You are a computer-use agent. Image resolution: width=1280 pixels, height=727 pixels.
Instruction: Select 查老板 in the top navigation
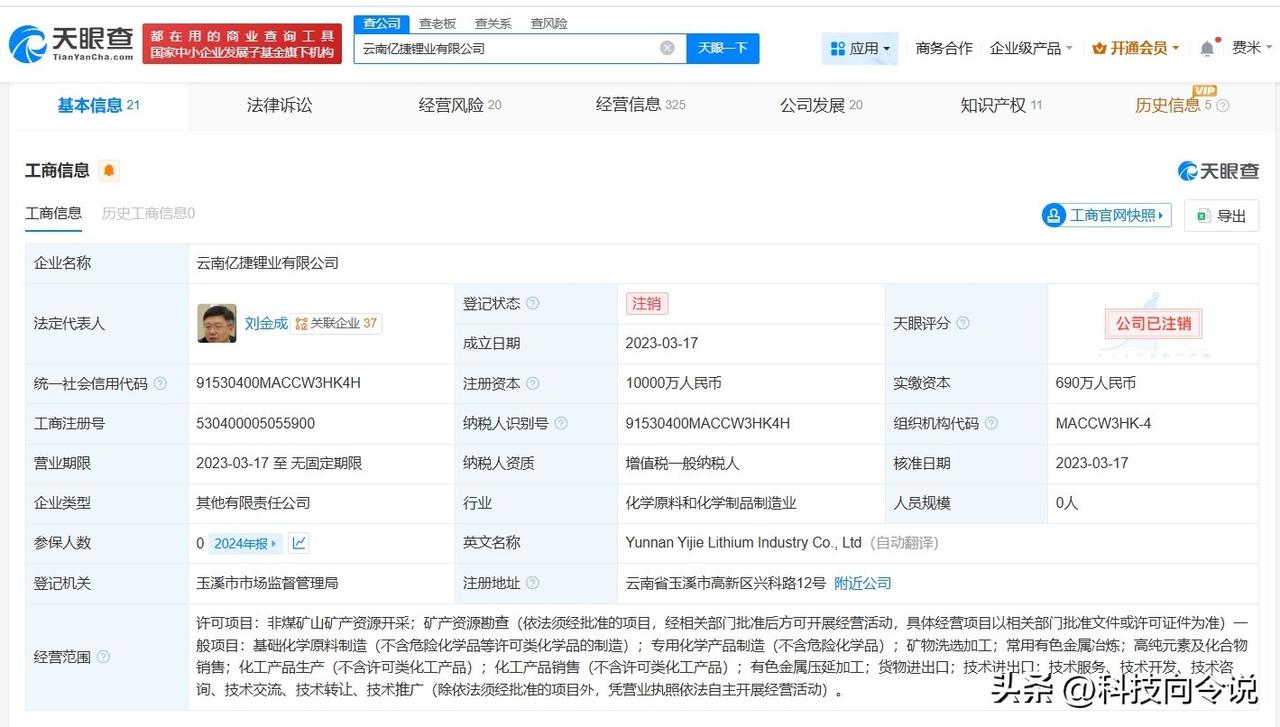(437, 22)
